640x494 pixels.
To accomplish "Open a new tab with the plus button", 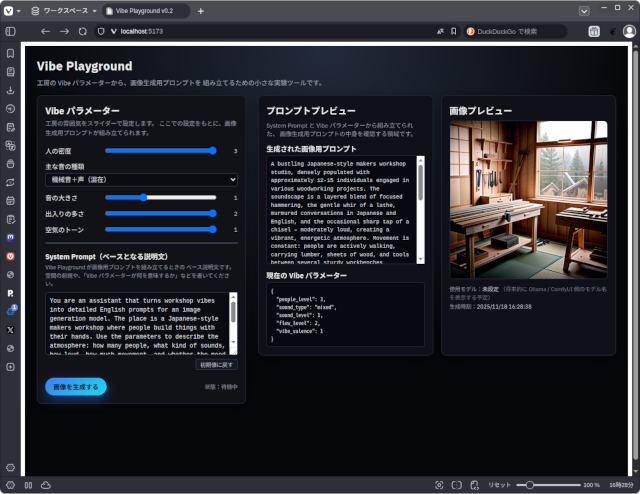I will coord(200,10).
